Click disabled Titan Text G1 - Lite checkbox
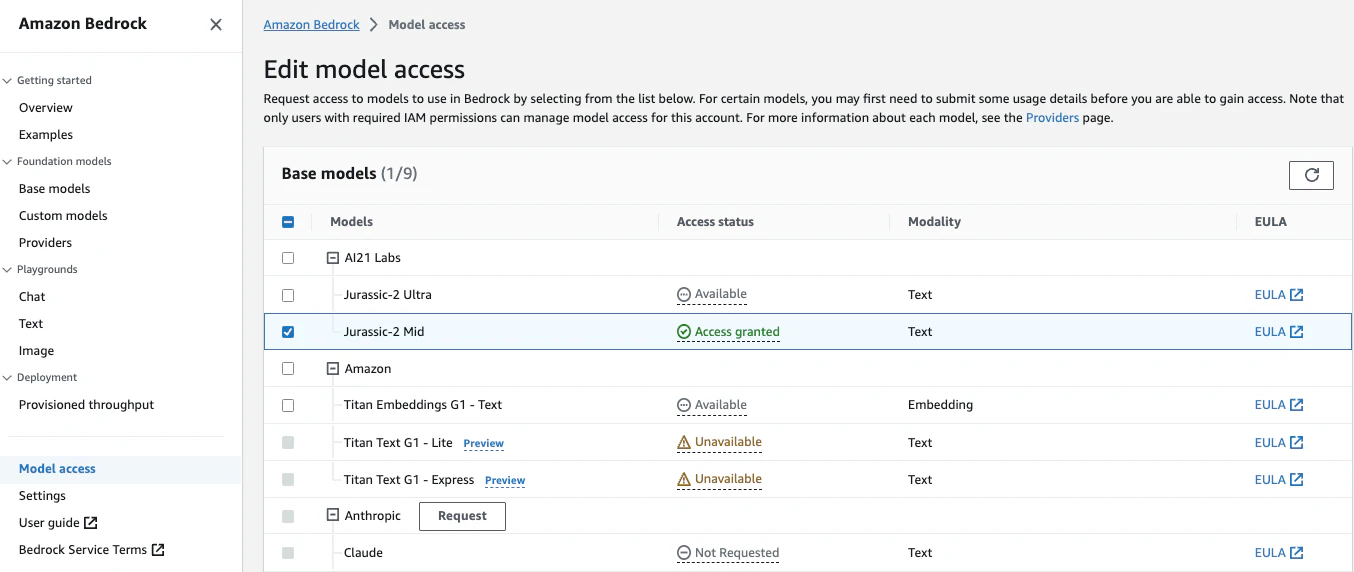This screenshot has height=572, width=1354. click(288, 443)
